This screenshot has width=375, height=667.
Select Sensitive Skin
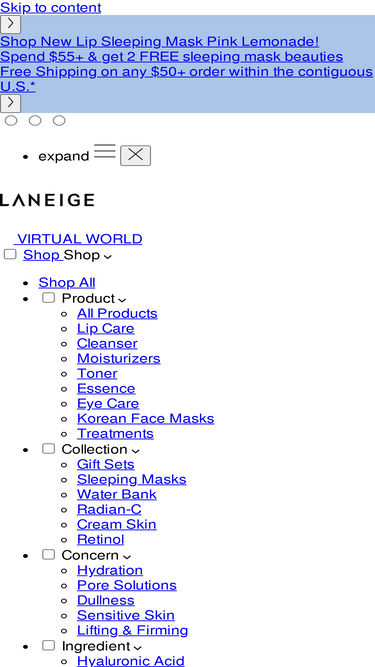[125, 615]
